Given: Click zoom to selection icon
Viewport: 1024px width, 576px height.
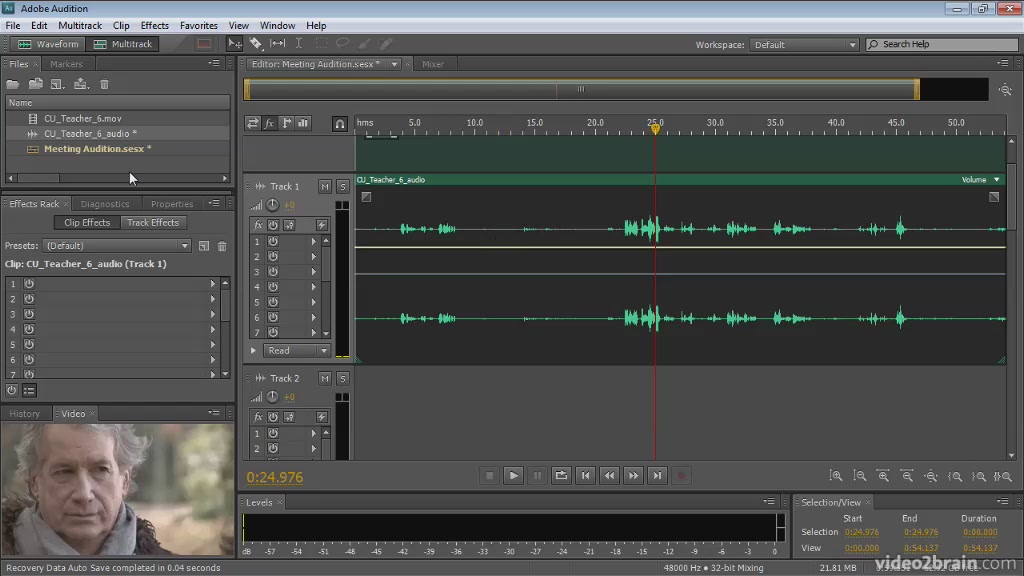Looking at the screenshot, I should (x=1003, y=476).
